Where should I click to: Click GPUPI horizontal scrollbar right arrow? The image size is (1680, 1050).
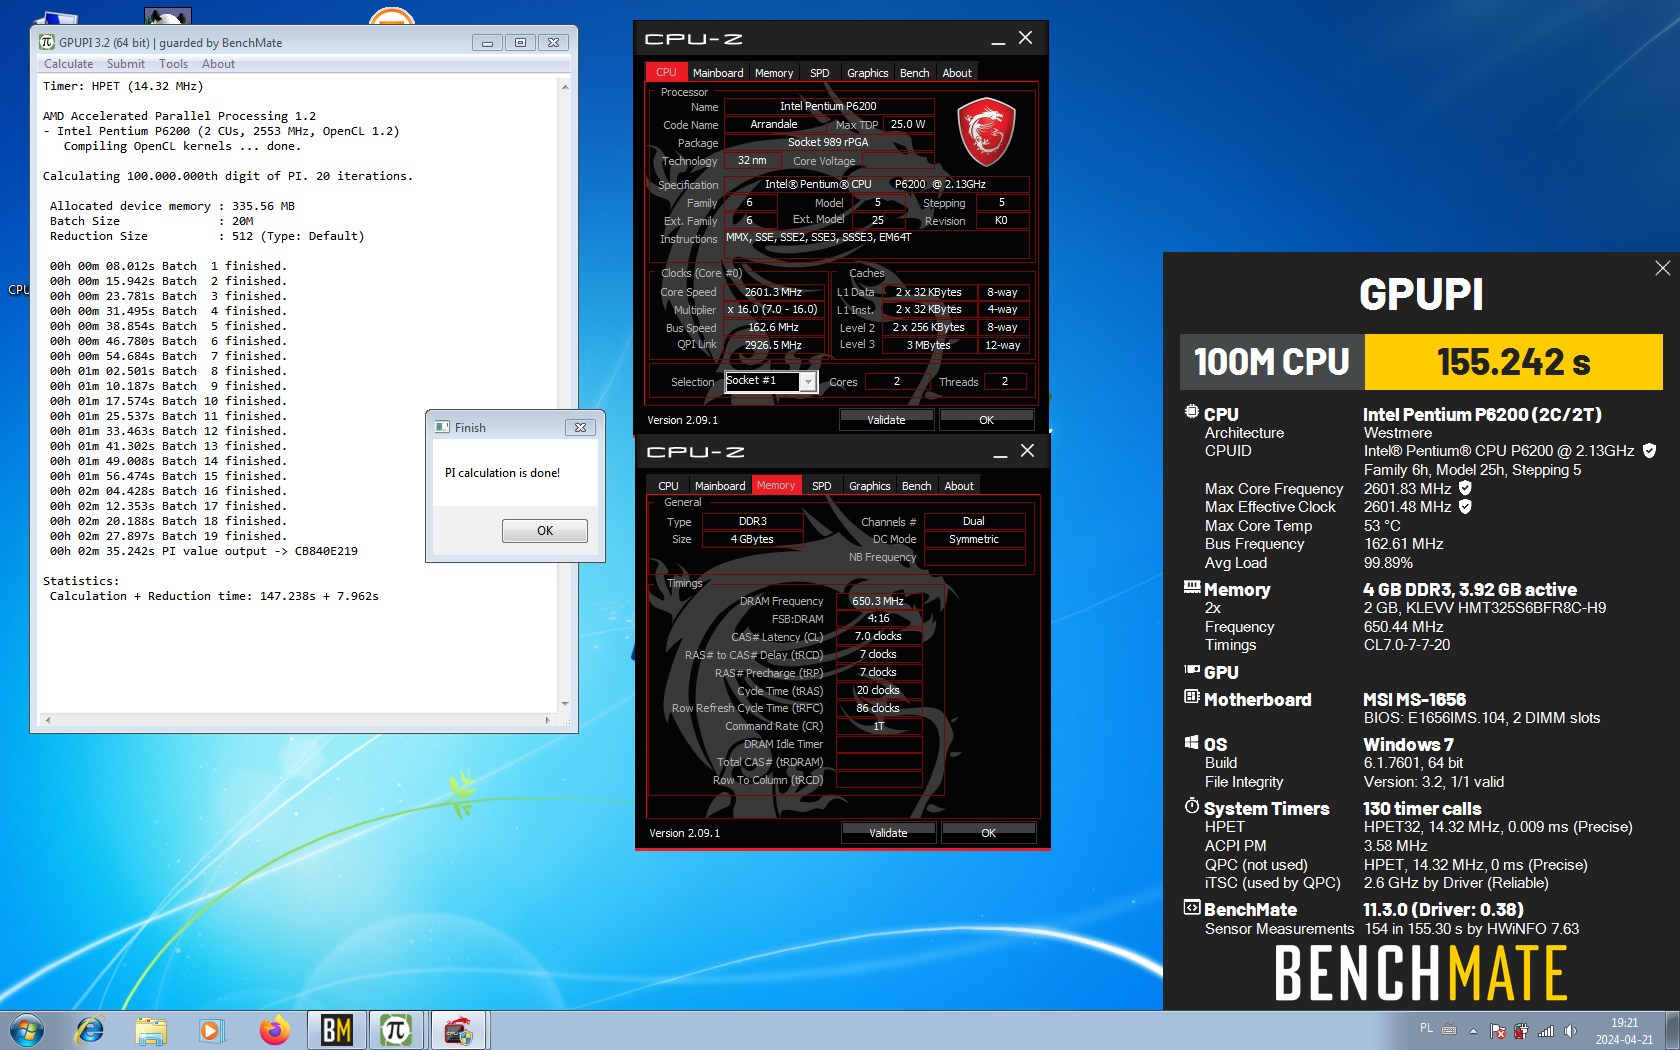(547, 720)
